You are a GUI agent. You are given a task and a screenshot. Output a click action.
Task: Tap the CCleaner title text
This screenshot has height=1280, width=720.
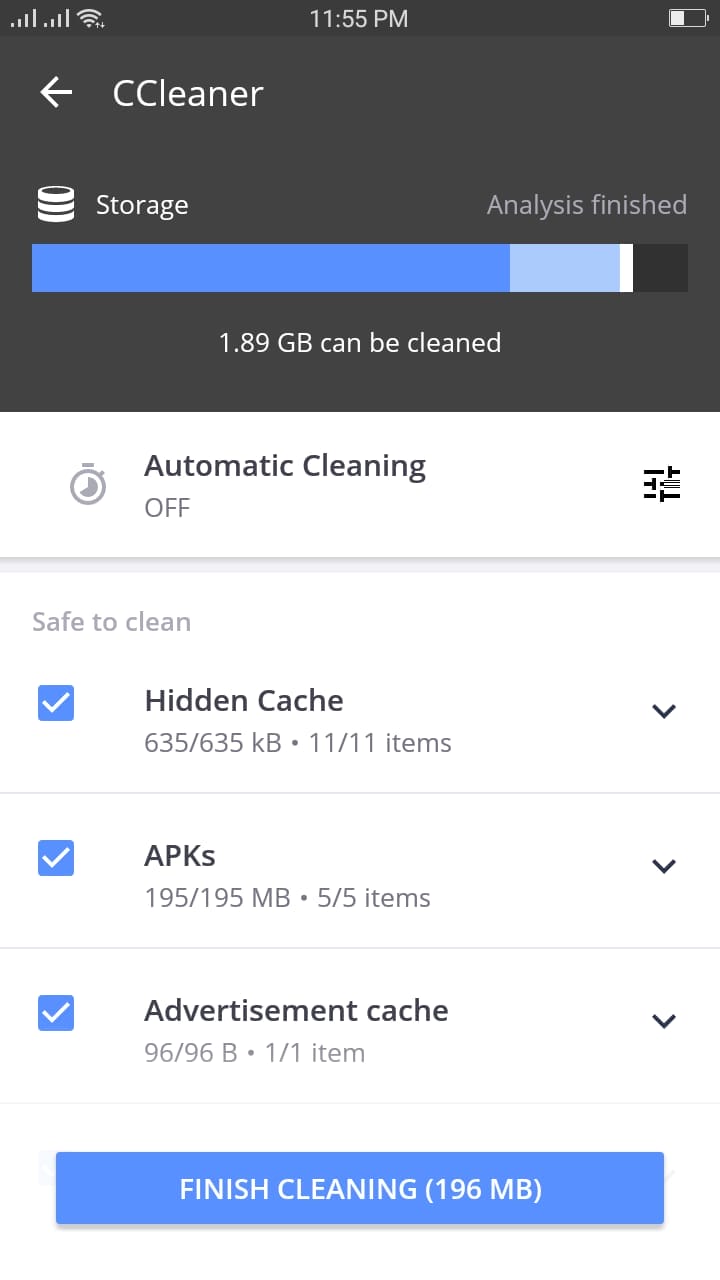[x=188, y=93]
